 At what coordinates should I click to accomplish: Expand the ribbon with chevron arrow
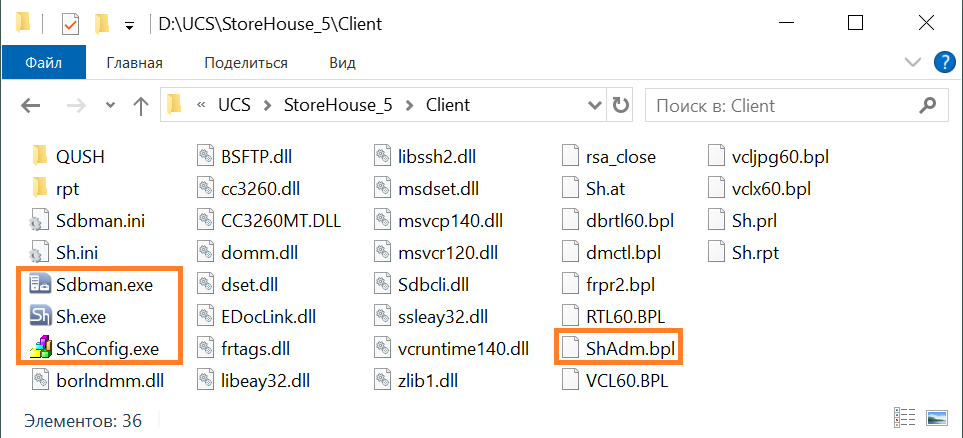click(x=912, y=63)
